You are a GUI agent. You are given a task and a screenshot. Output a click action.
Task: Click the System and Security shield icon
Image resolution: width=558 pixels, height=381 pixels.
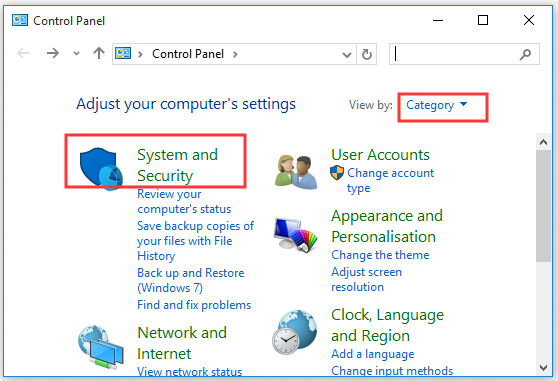(x=101, y=169)
